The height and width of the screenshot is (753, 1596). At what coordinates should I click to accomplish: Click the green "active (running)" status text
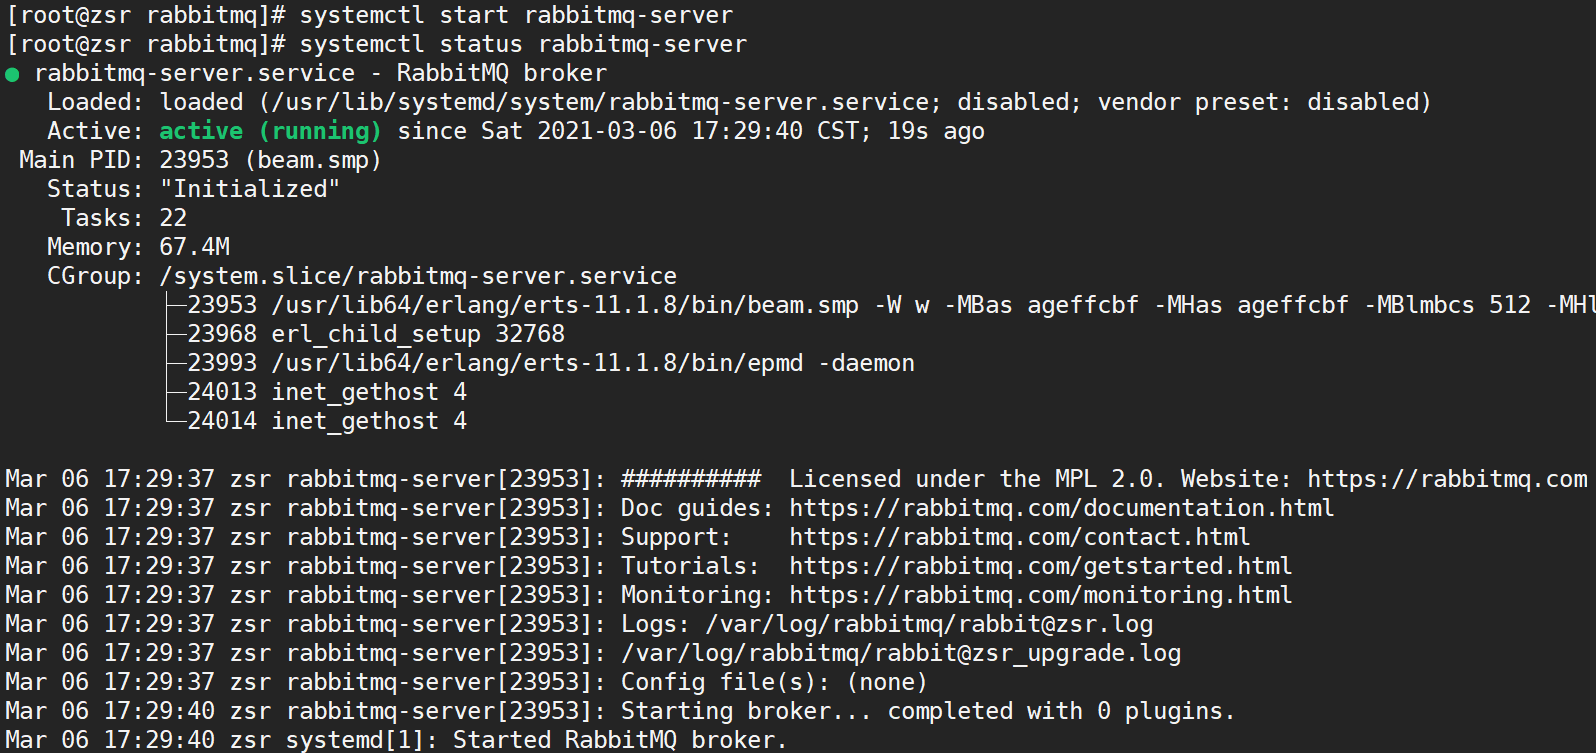[270, 131]
